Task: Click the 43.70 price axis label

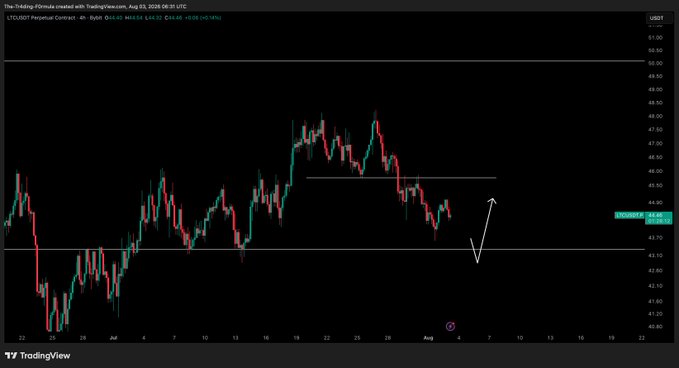Action: point(655,238)
